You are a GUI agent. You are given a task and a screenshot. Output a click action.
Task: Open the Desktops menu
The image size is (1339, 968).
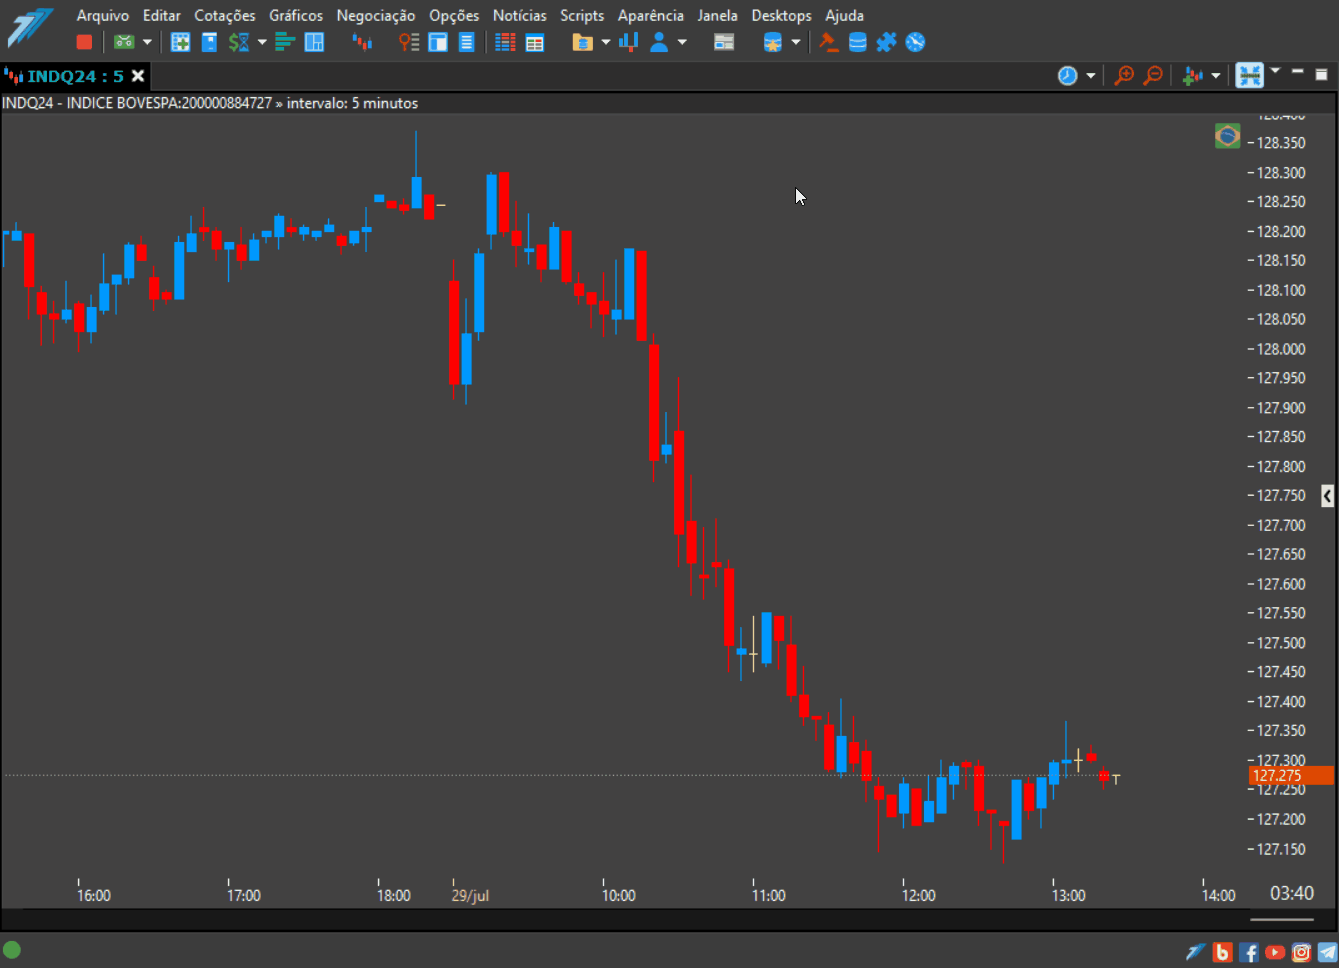(782, 15)
